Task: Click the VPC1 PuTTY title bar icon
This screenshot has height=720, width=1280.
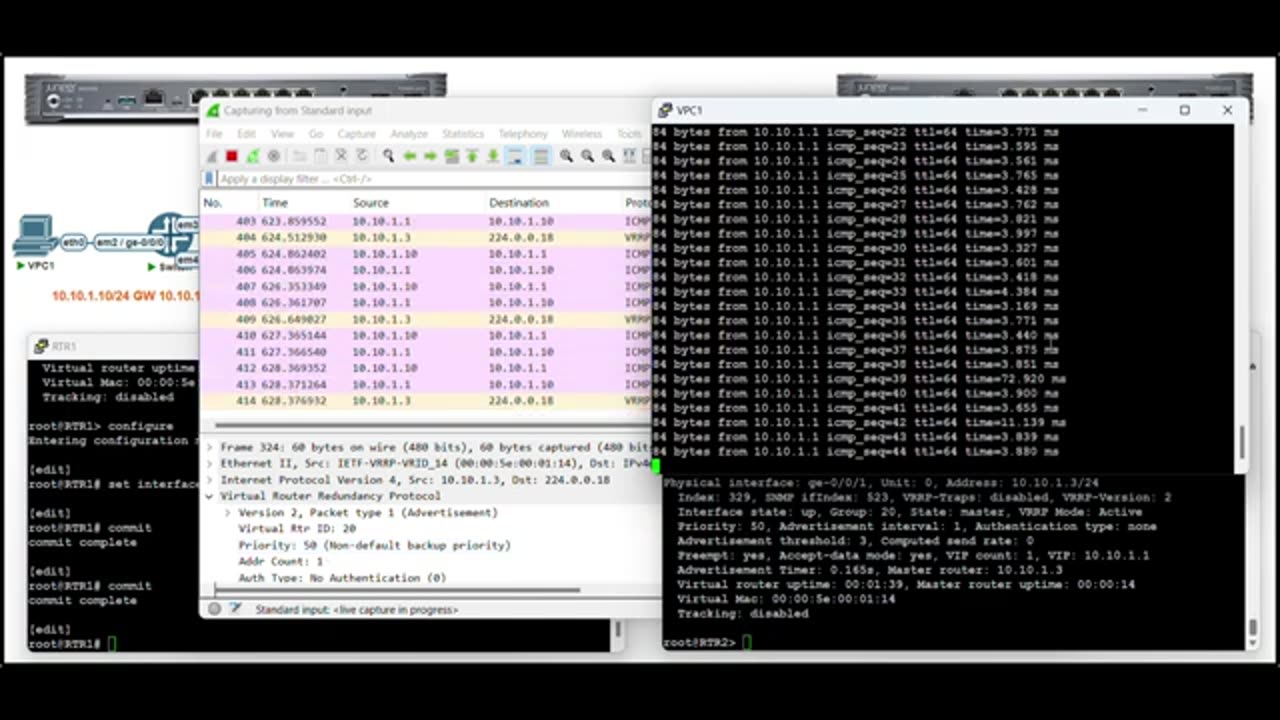Action: tap(665, 110)
